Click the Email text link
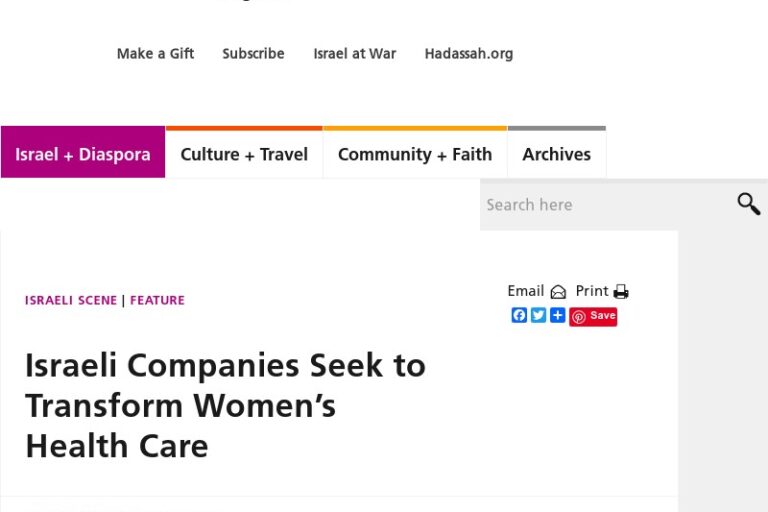Screen dimensions: 768x512 click(525, 291)
